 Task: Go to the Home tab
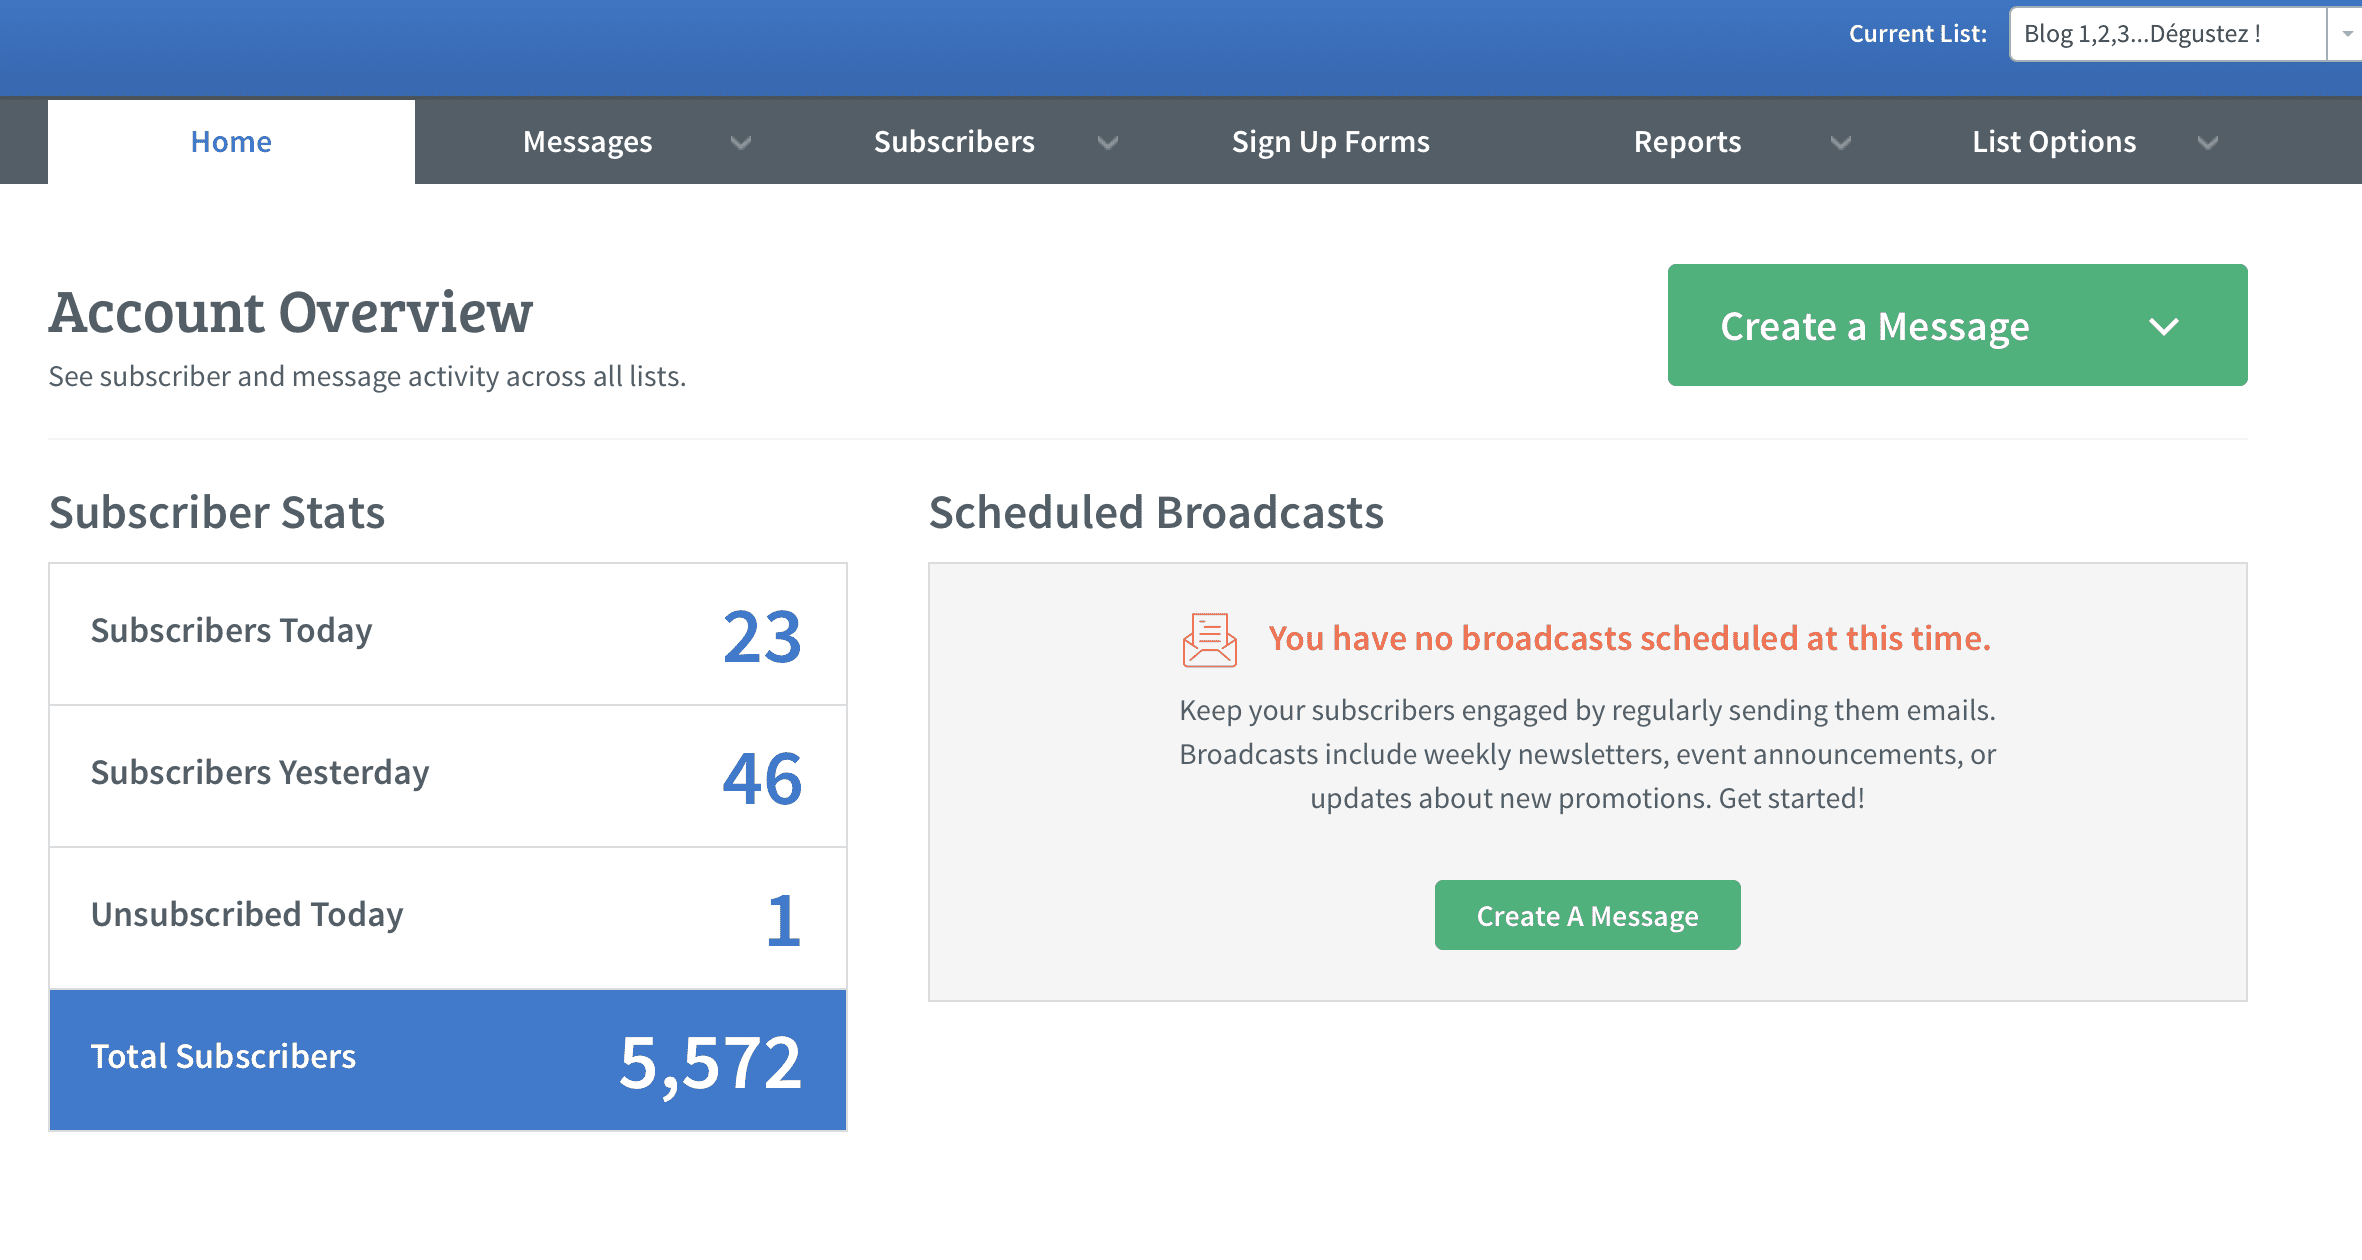click(x=231, y=142)
